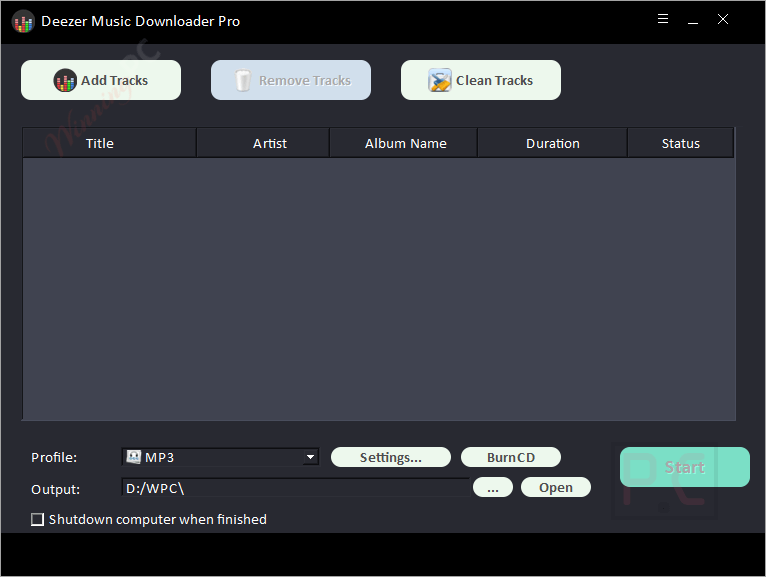Click the Burn CD button
This screenshot has width=766, height=577.
coord(511,457)
